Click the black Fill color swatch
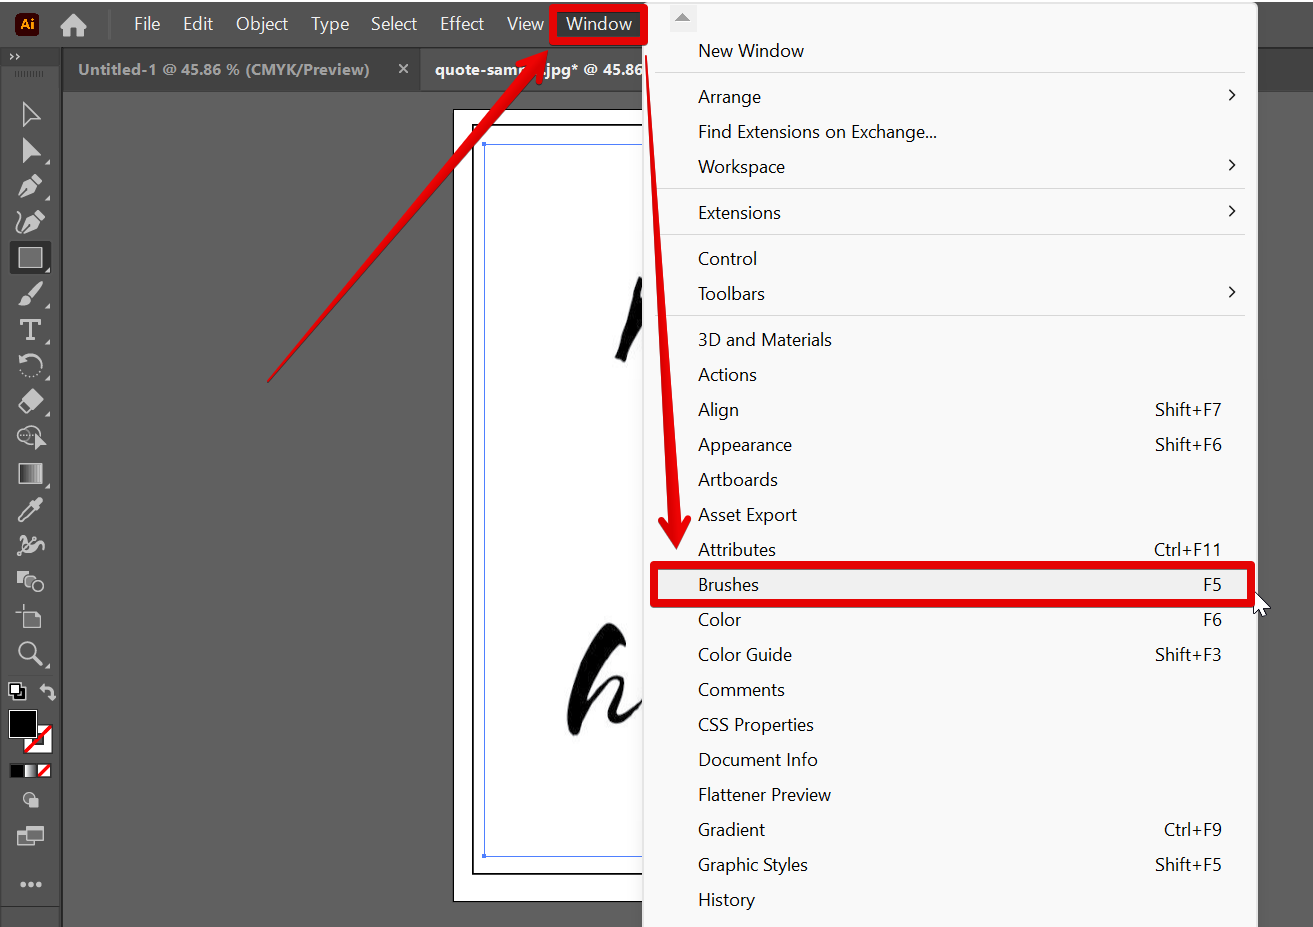 click(22, 724)
